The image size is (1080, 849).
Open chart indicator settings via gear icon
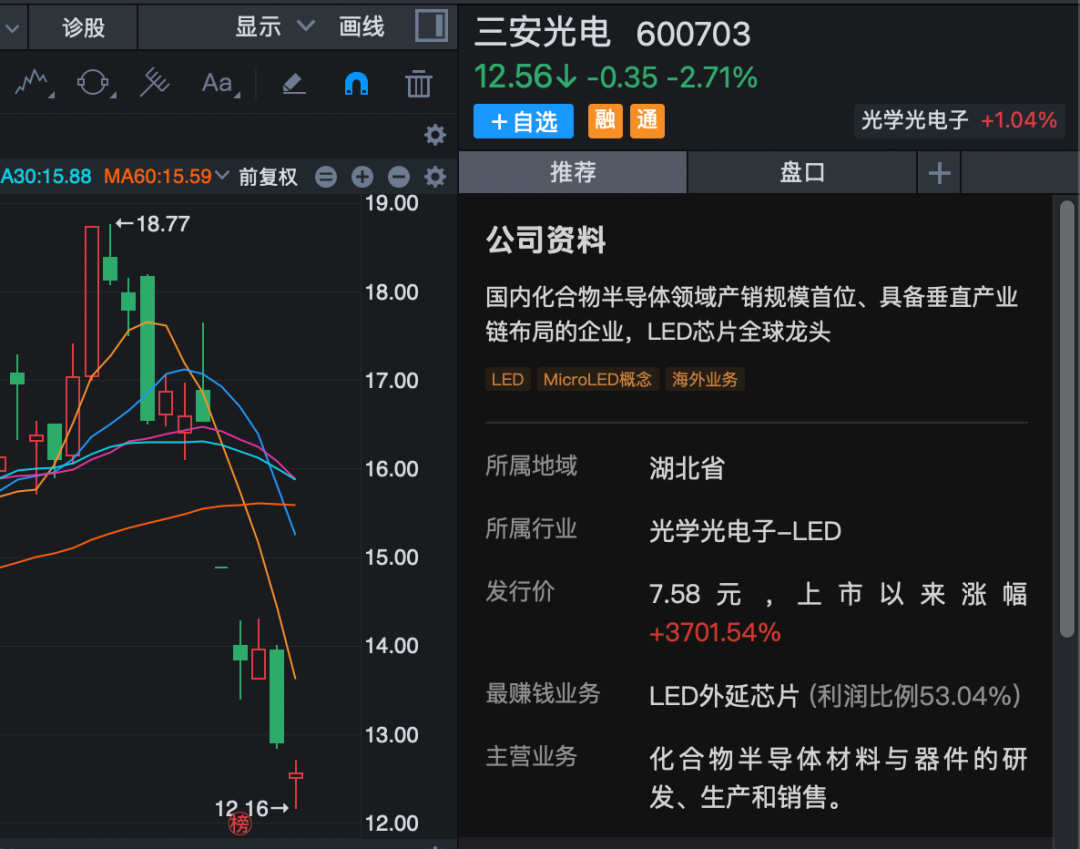[434, 176]
